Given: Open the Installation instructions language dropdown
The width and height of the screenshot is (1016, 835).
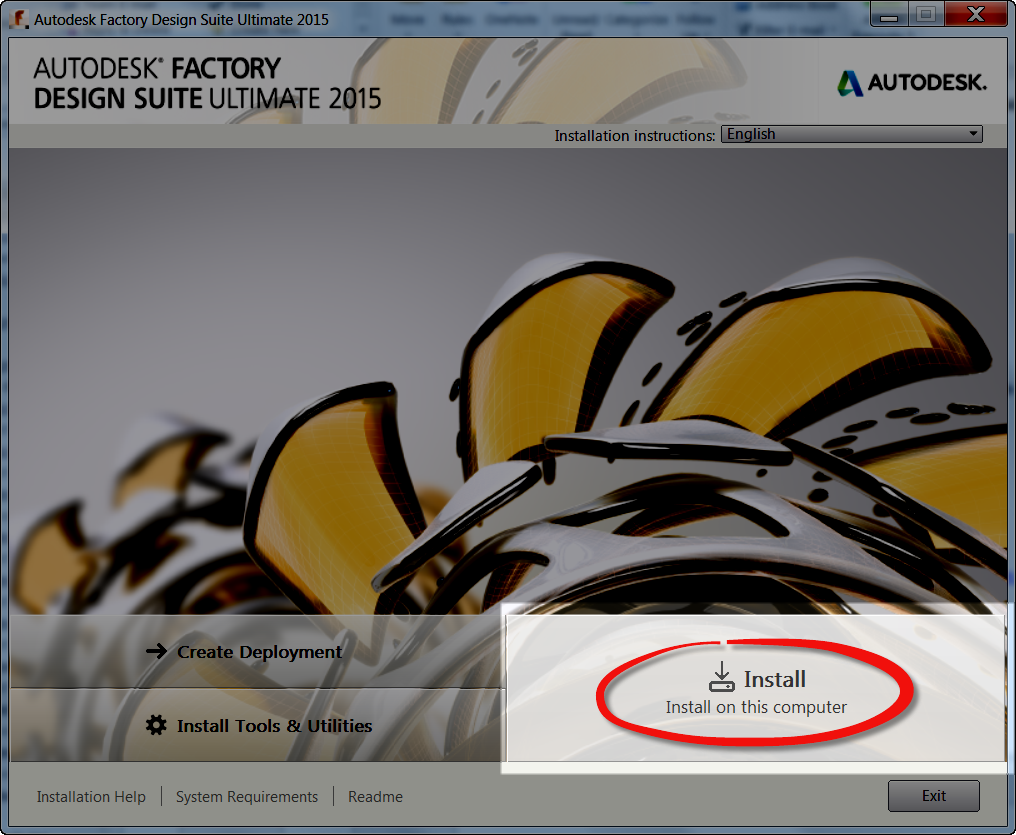Looking at the screenshot, I should [x=851, y=134].
